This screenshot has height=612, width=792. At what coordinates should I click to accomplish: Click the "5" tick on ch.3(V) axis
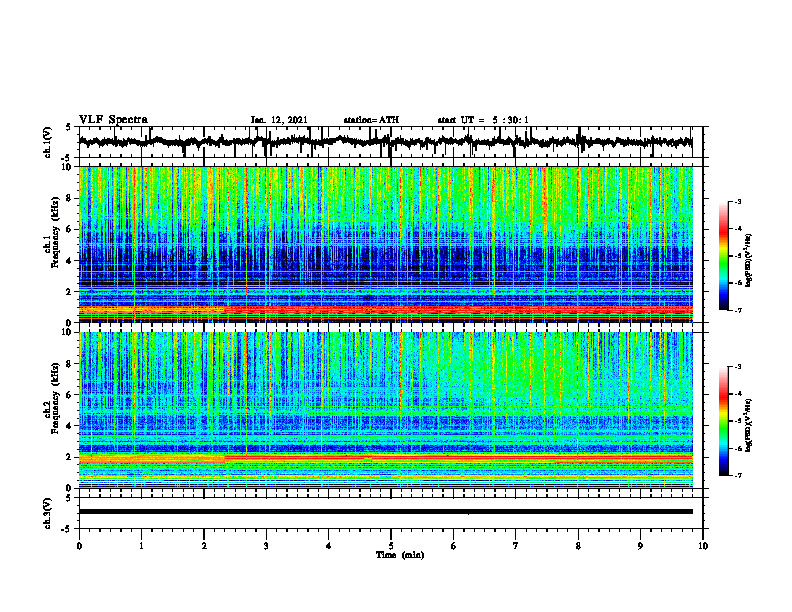(68, 499)
